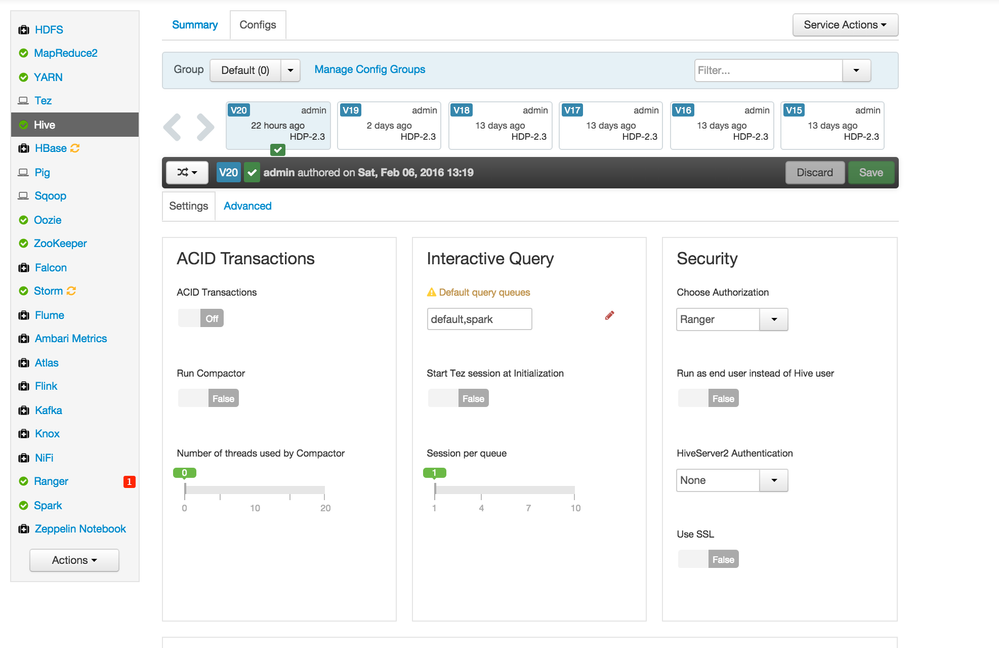Click the medkit icon beside Falcon

24,268
